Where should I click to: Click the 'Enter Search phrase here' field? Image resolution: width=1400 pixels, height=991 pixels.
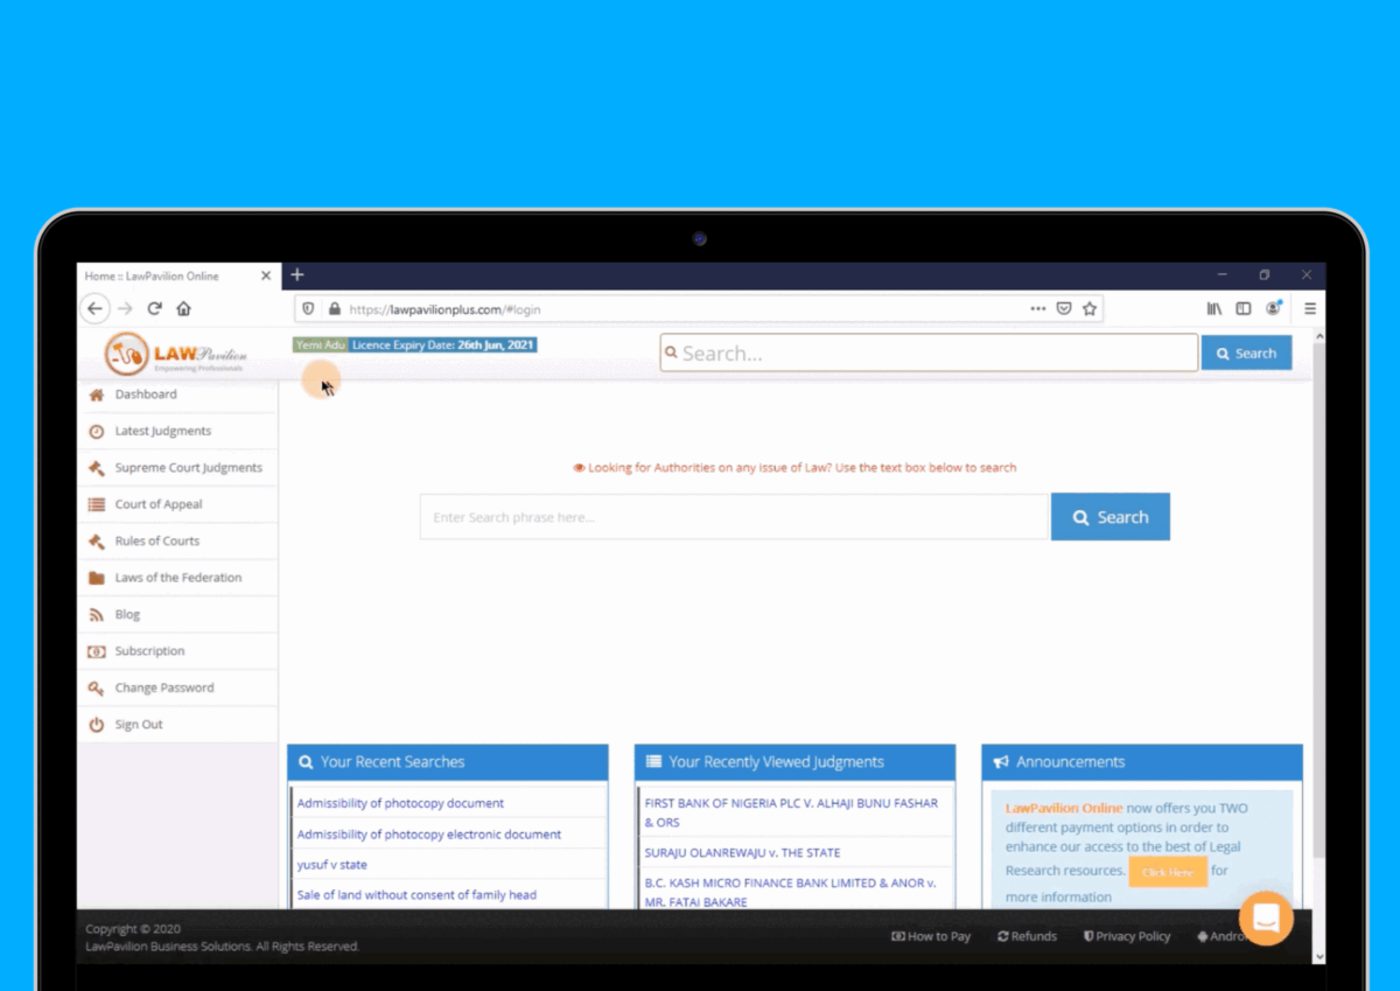click(734, 517)
